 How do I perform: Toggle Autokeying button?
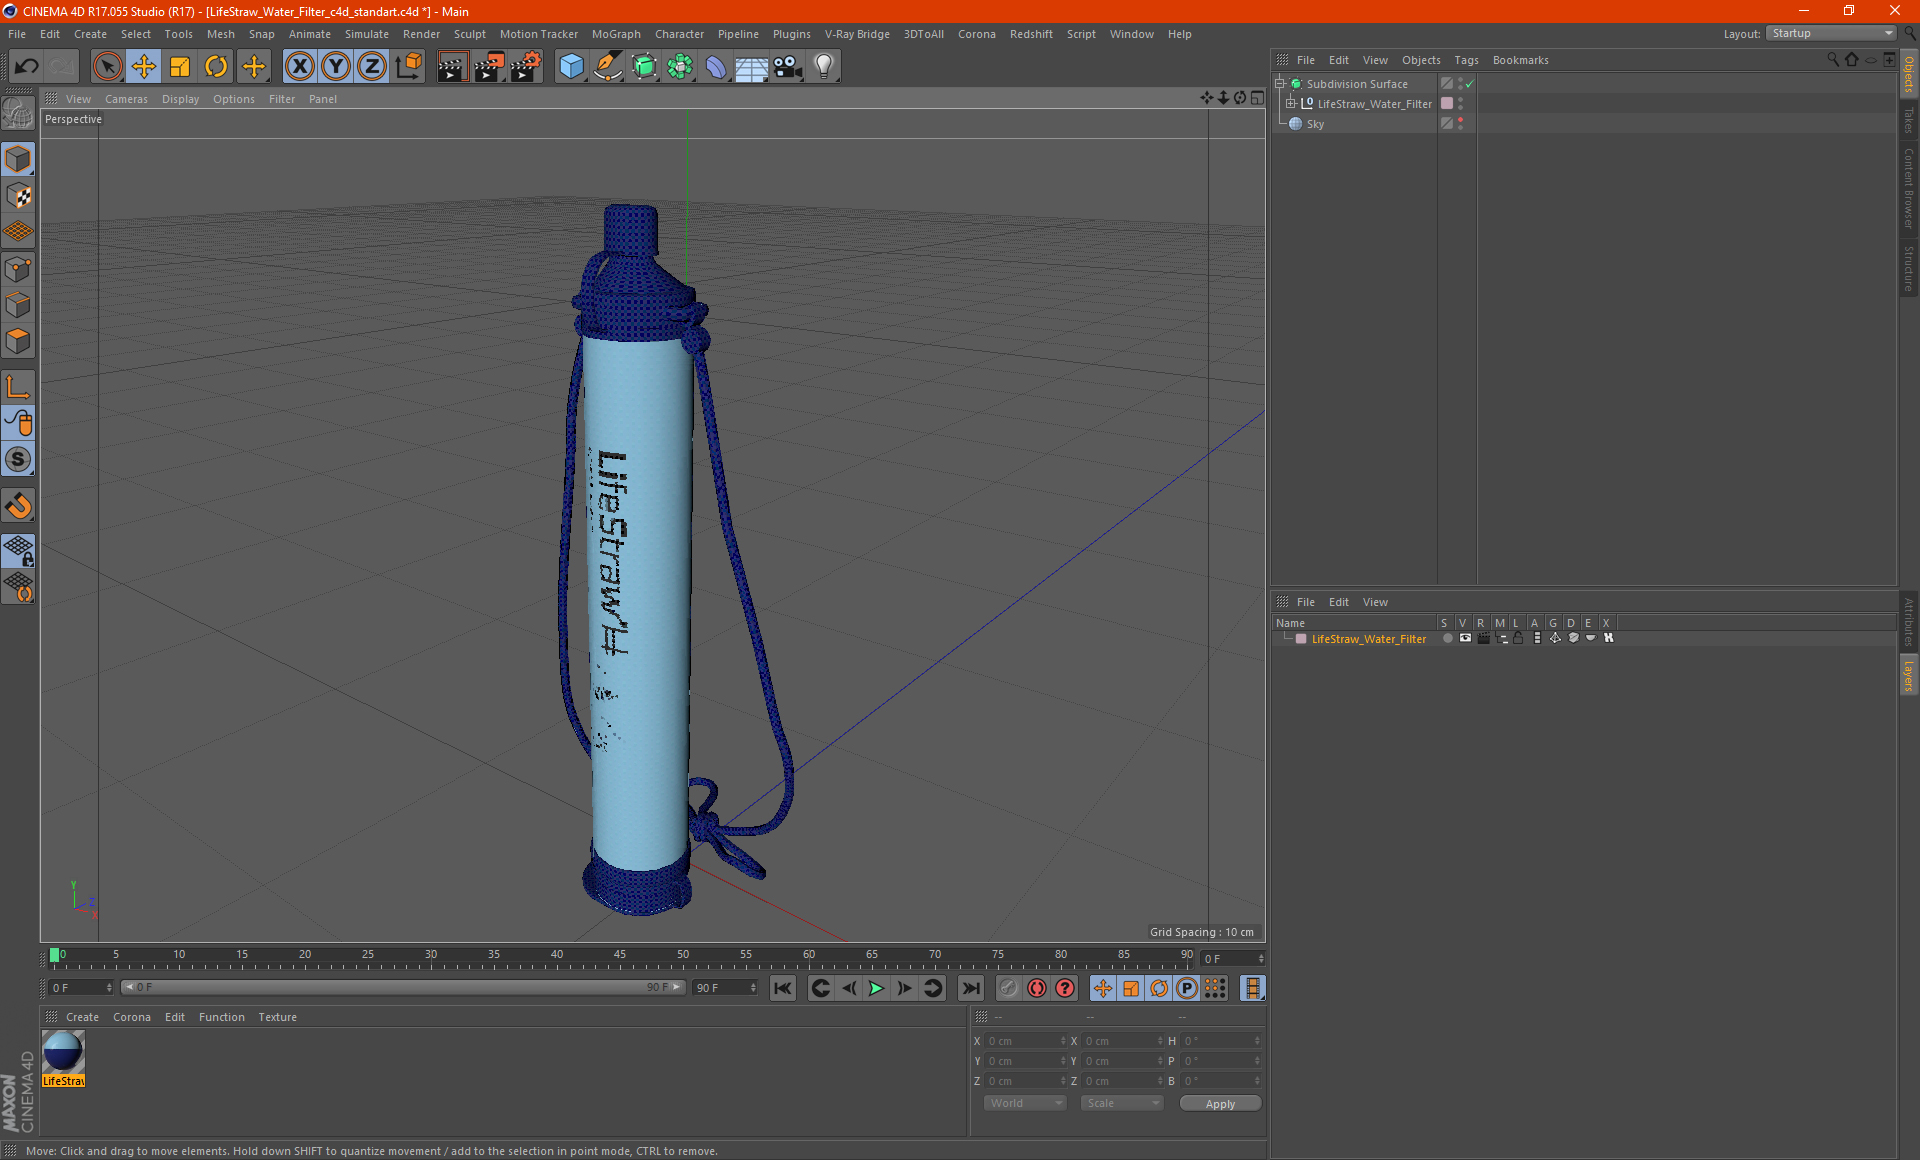click(1037, 988)
